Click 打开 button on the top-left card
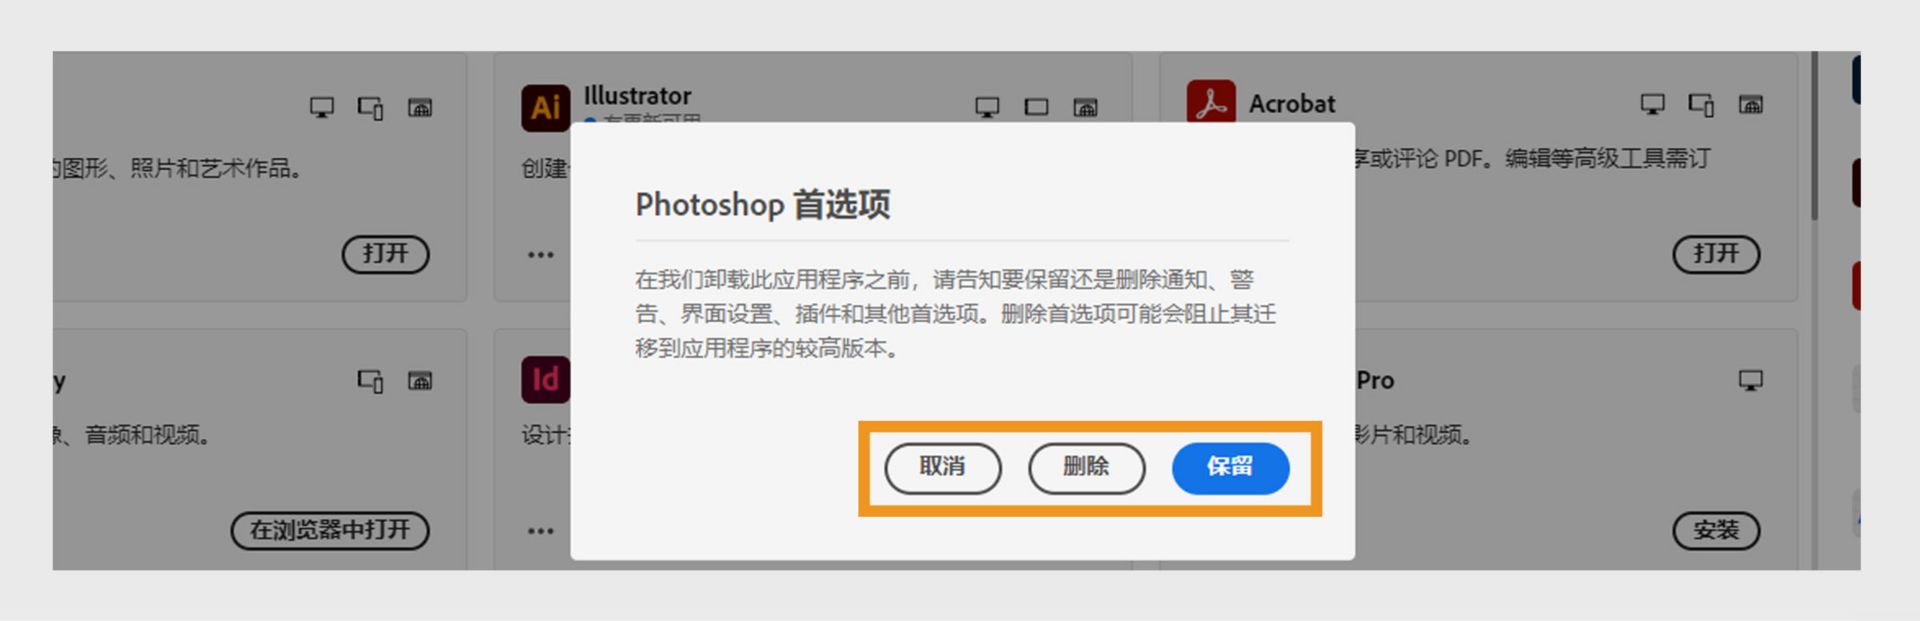Screen dimensions: 1920x621 pos(385,254)
